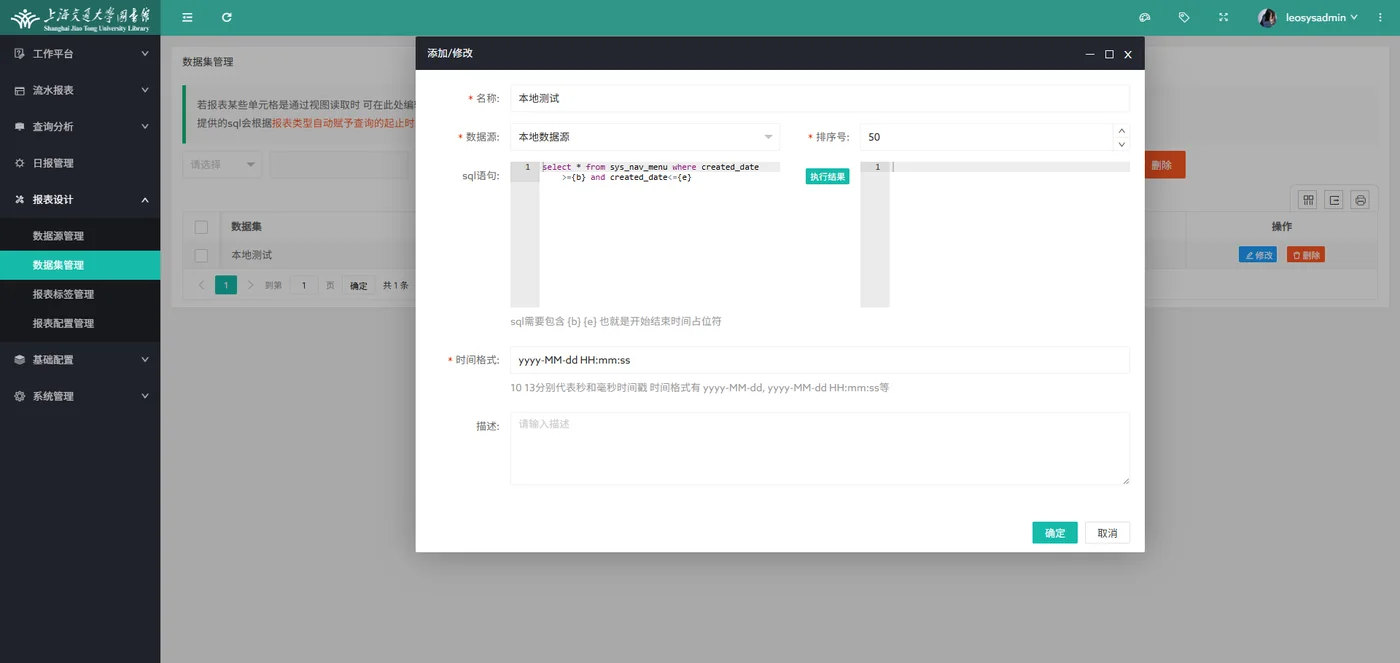Click the 基础配置 layers icon
Viewport: 1400px width, 663px height.
click(x=19, y=360)
